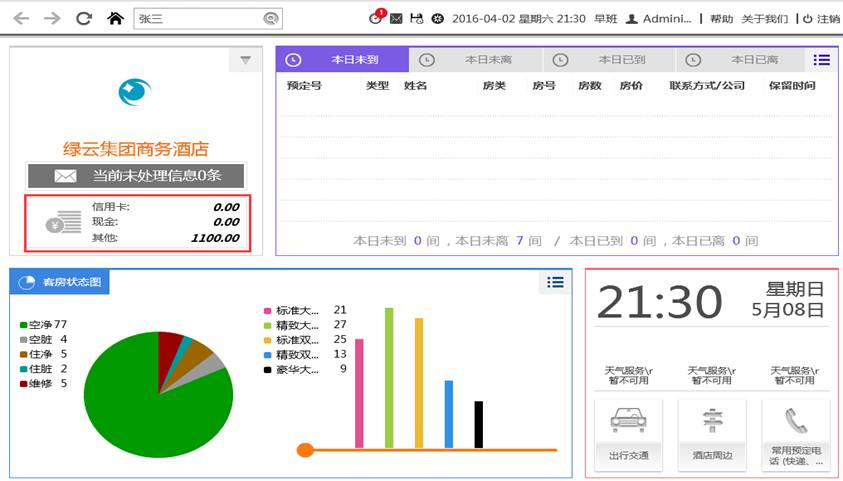The height and width of the screenshot is (481, 843).
Task: Click the 房数 column header
Action: (x=590, y=85)
